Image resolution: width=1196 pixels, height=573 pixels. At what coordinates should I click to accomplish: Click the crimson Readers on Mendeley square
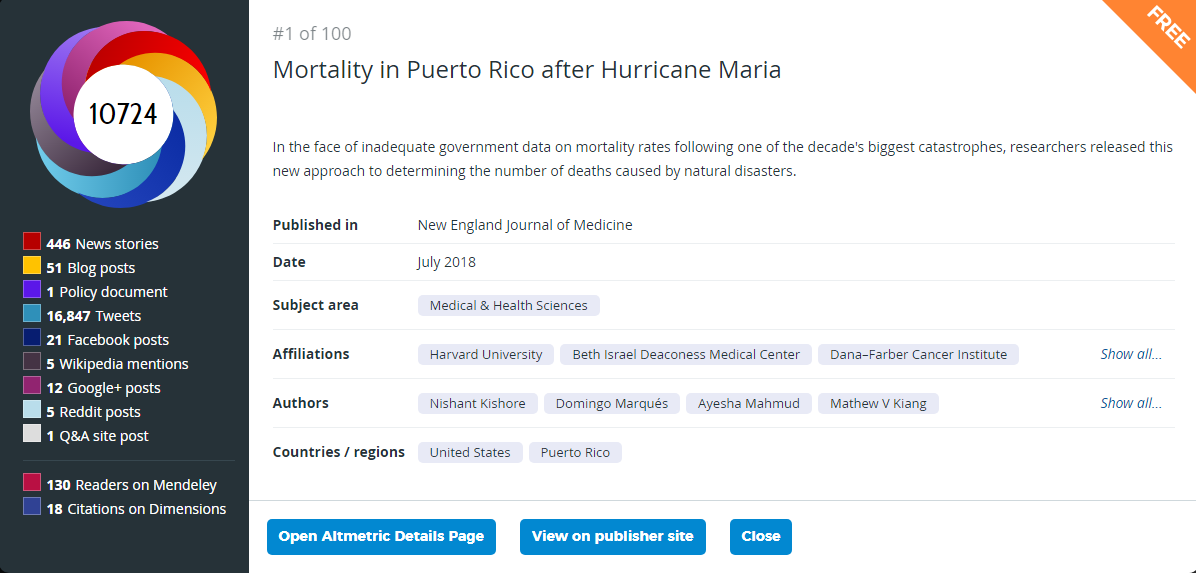31,482
